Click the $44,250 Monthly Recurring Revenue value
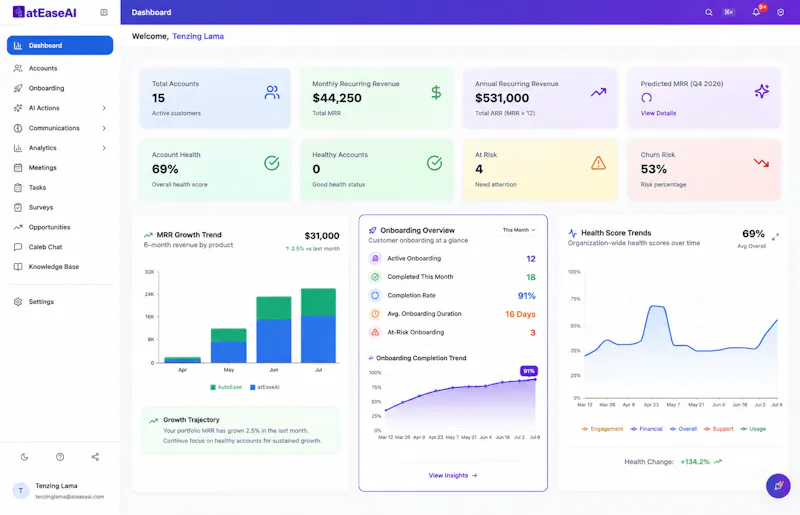This screenshot has height=515, width=800. 337,98
